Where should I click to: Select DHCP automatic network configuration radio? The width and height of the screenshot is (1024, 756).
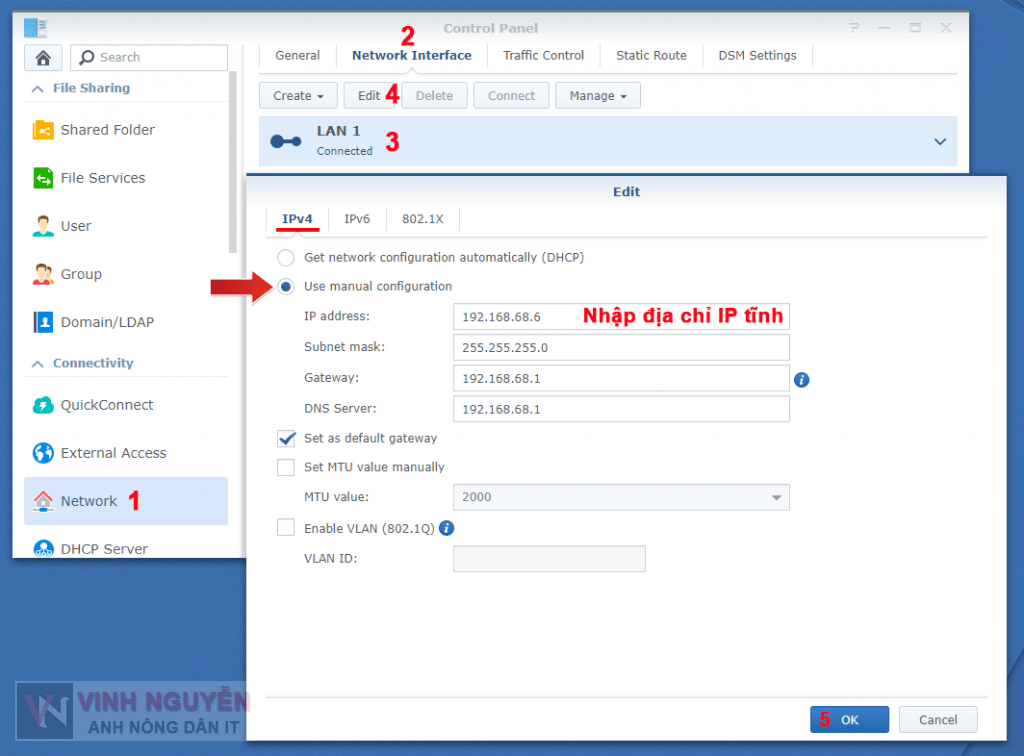tap(286, 257)
